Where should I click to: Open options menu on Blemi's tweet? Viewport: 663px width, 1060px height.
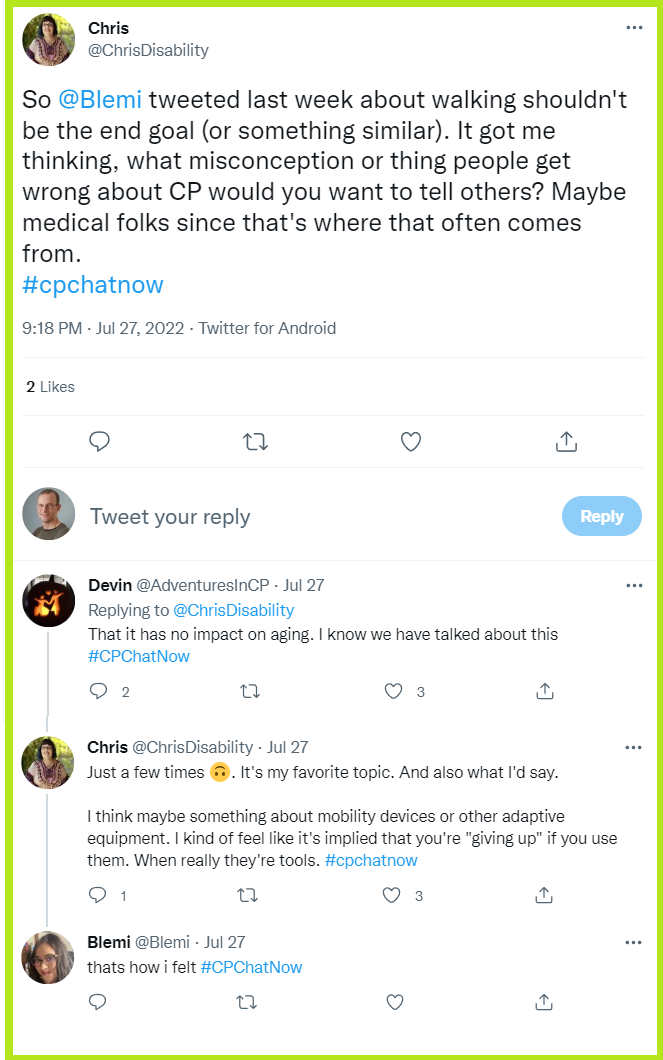click(x=634, y=942)
